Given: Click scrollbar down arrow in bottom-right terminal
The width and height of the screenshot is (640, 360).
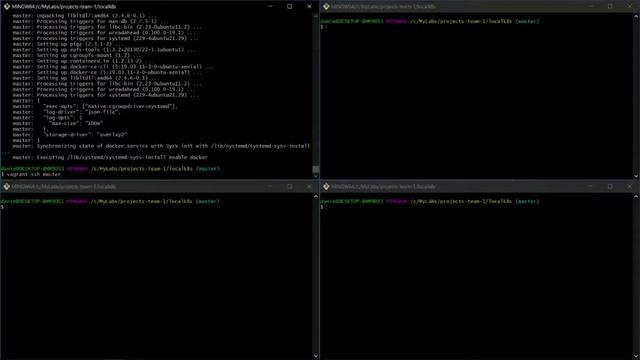Looking at the screenshot, I should pyautogui.click(x=636, y=356).
